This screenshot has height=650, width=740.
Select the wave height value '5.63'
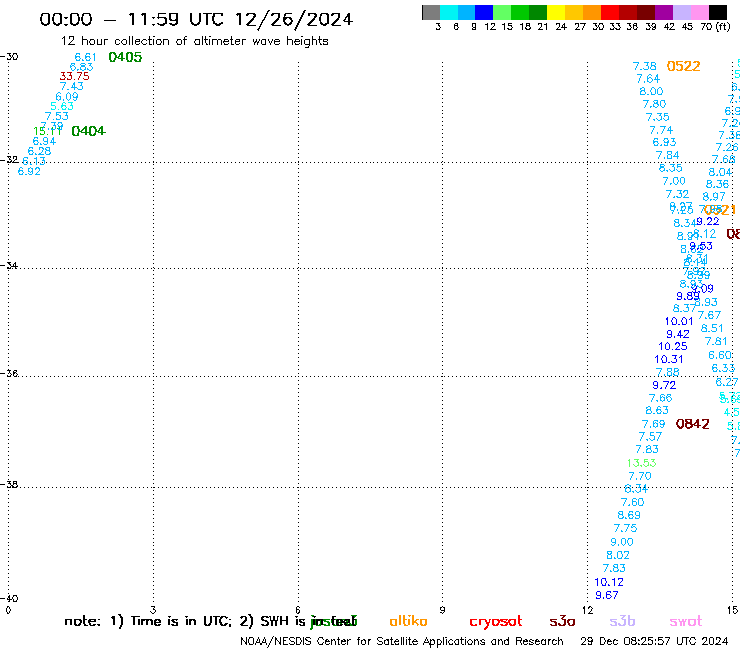coord(62,106)
